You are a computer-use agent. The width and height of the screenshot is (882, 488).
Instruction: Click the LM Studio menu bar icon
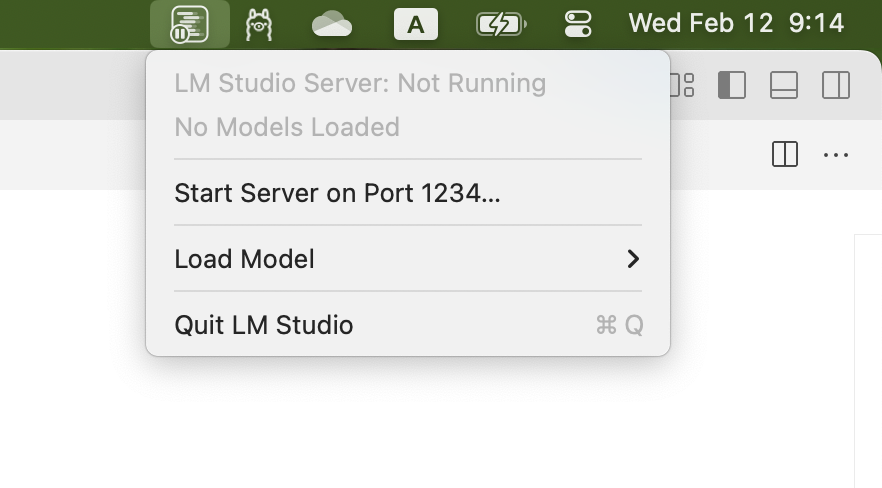click(x=190, y=23)
